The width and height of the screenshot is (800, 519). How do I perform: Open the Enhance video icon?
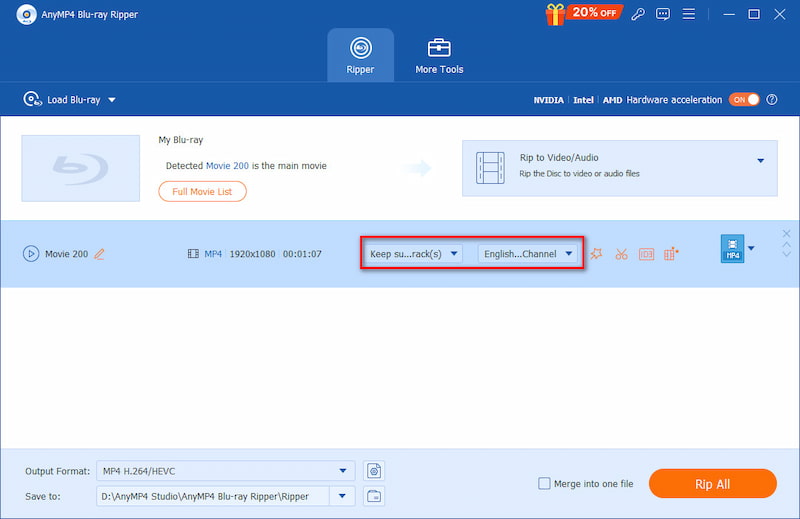(x=671, y=254)
